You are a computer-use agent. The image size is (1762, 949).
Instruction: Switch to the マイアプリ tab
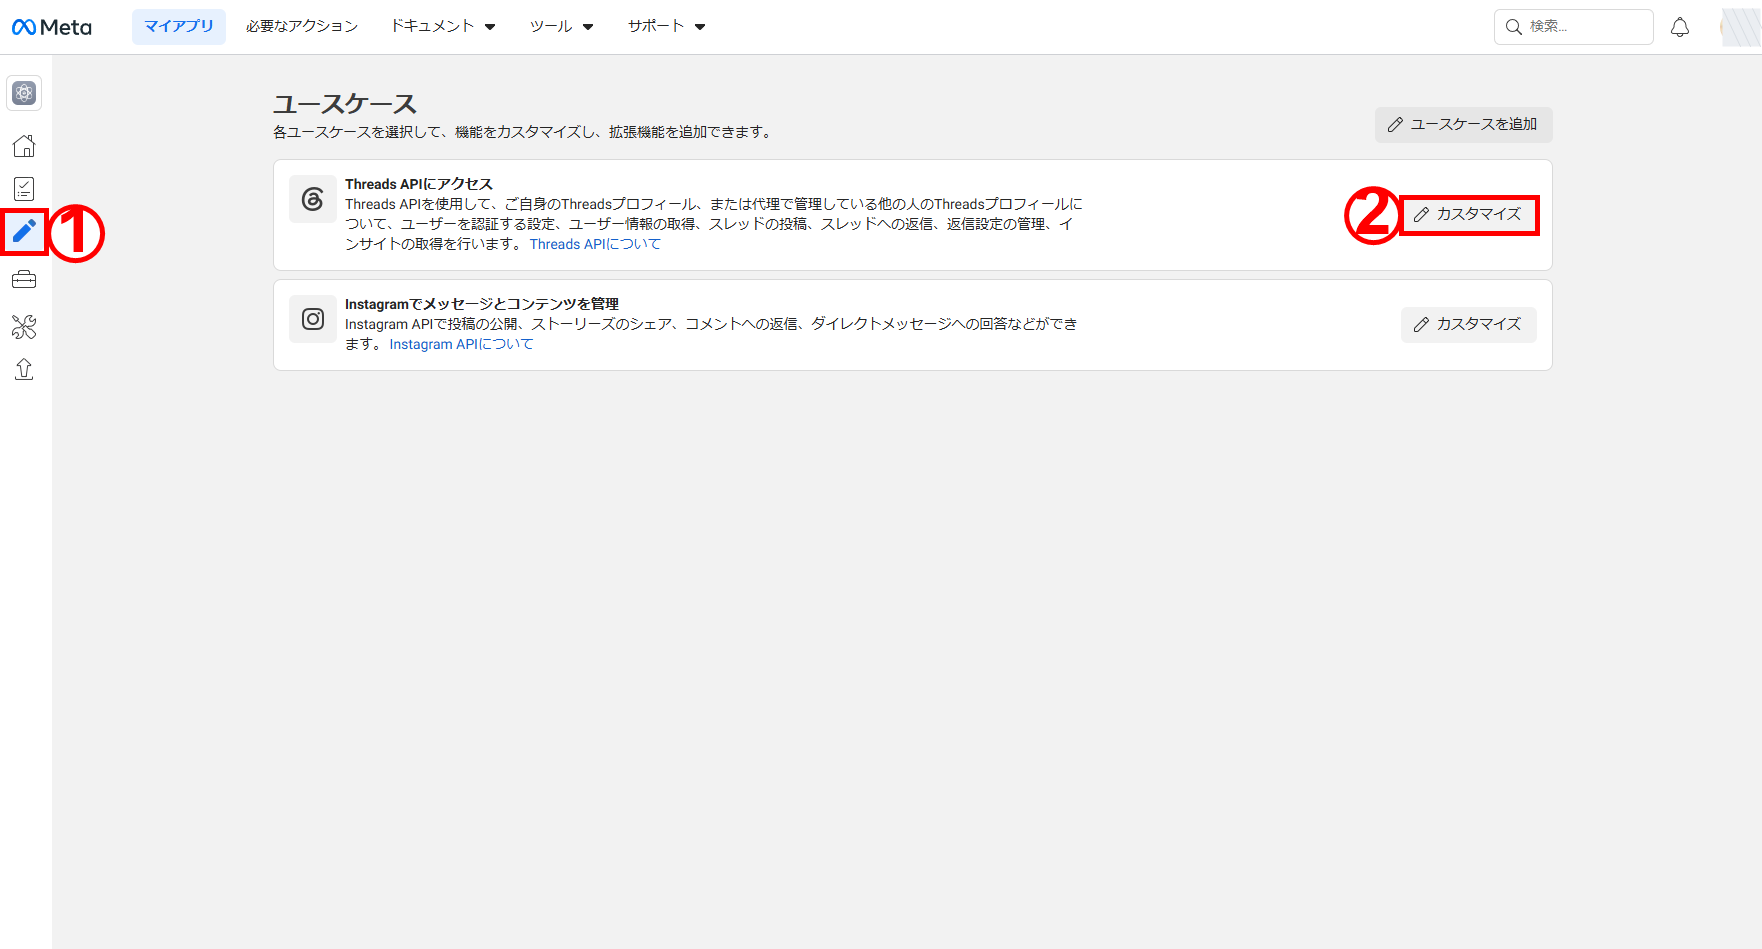[x=179, y=27]
